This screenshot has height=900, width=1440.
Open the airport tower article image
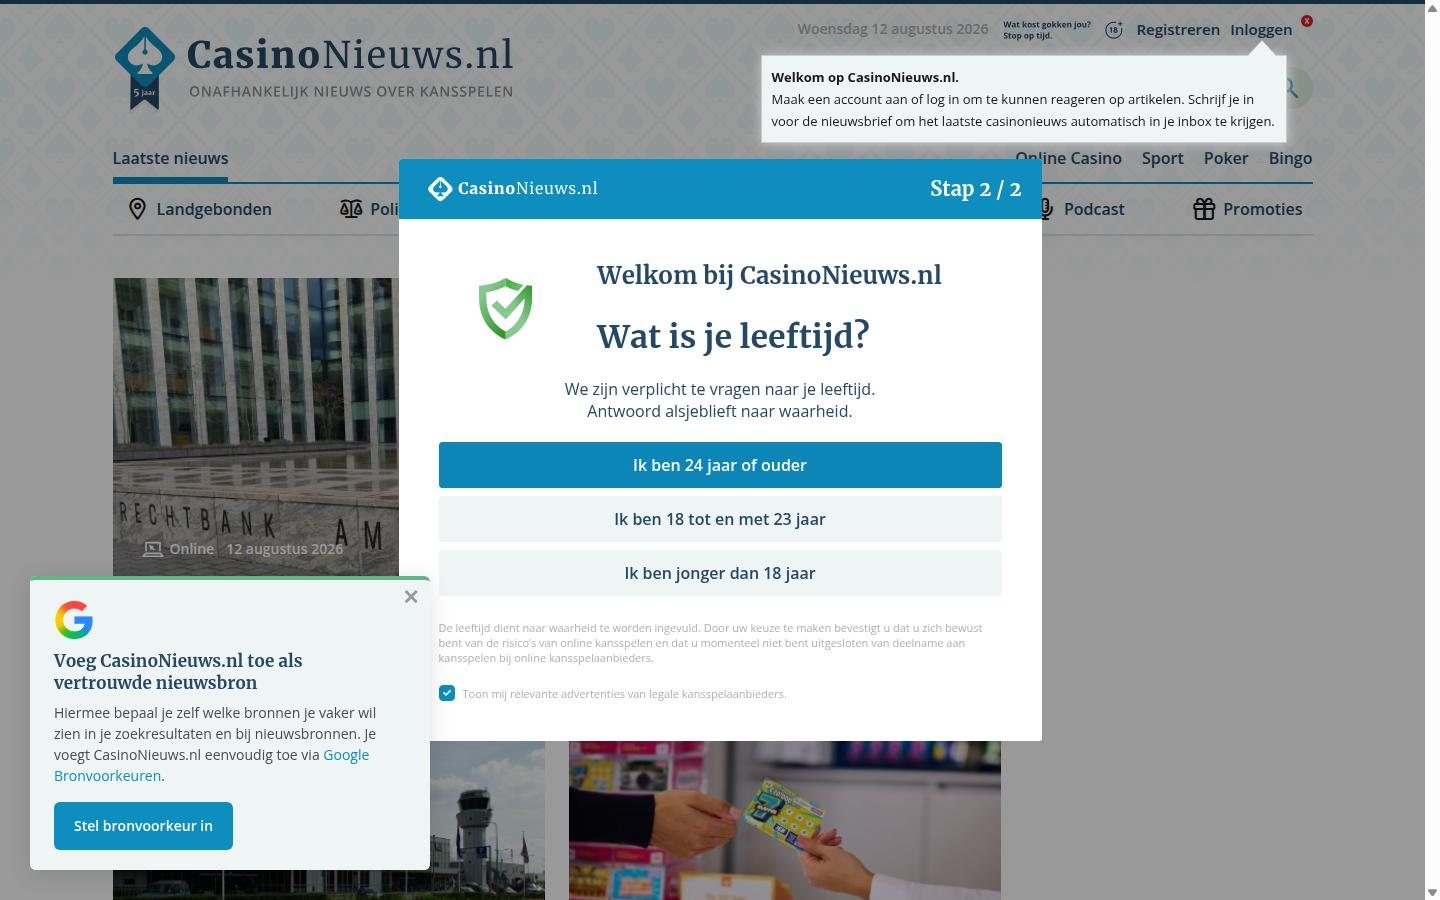(487, 820)
